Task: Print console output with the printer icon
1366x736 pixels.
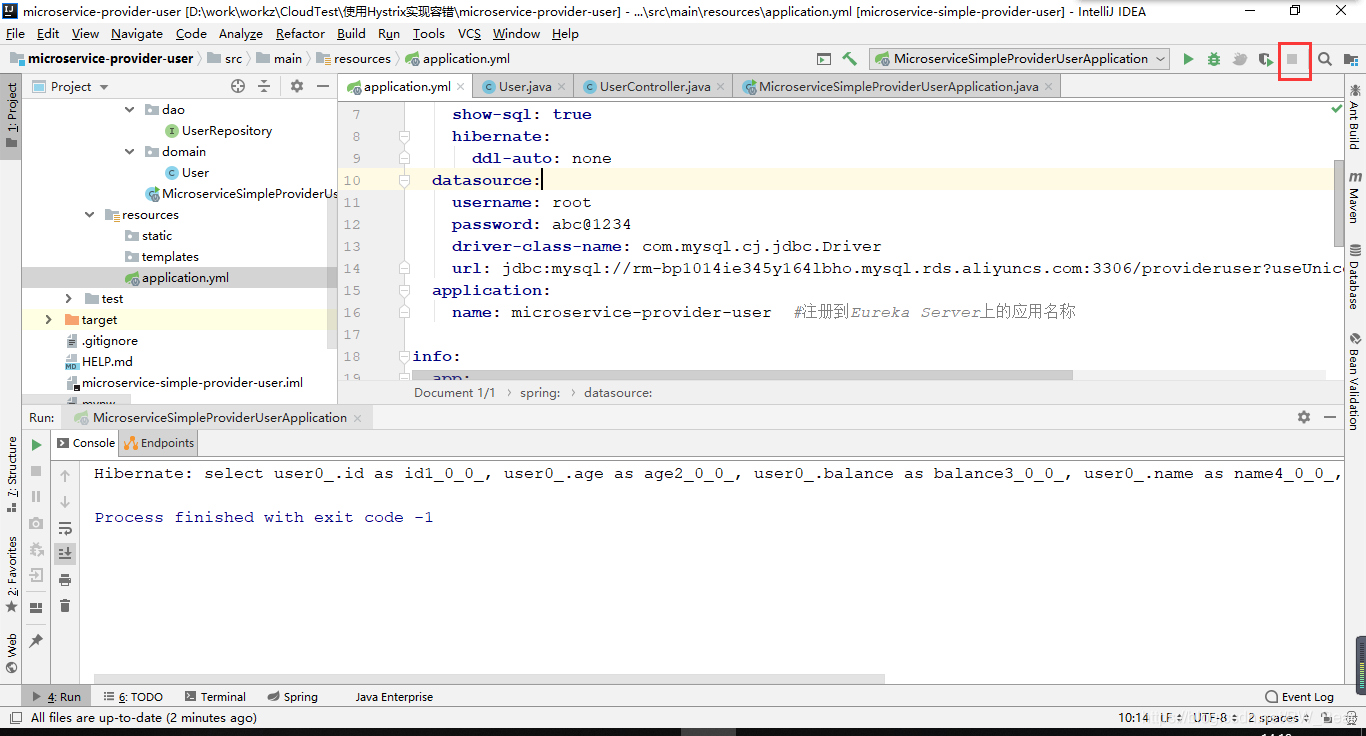Action: [65, 580]
